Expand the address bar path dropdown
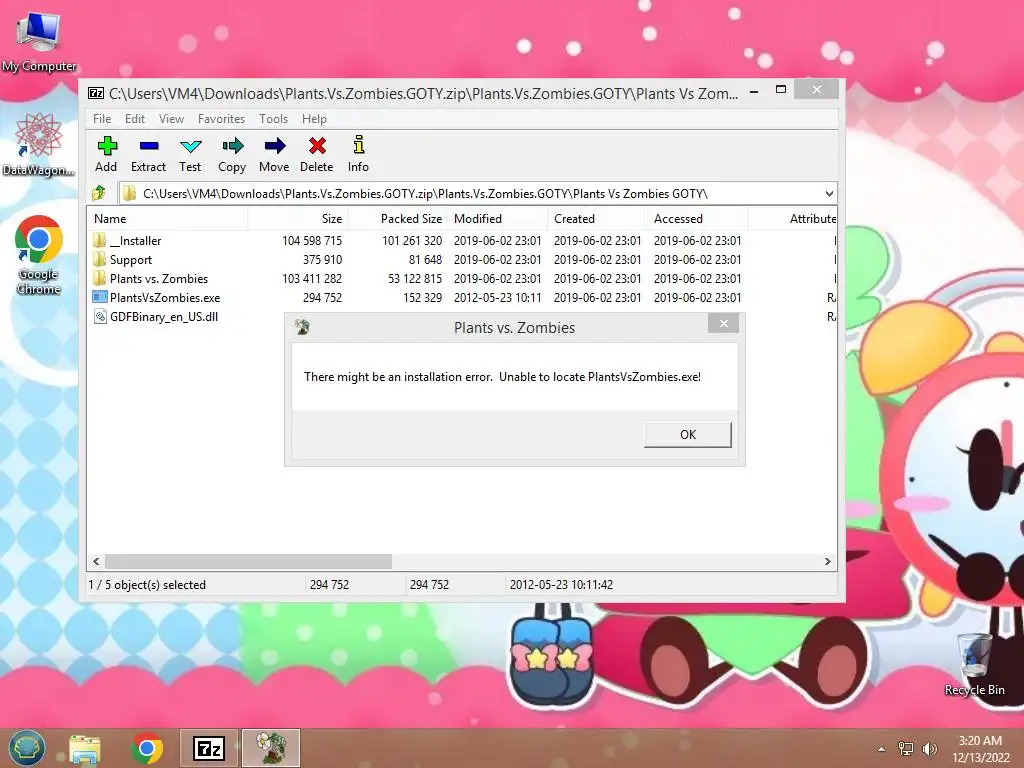 [829, 193]
